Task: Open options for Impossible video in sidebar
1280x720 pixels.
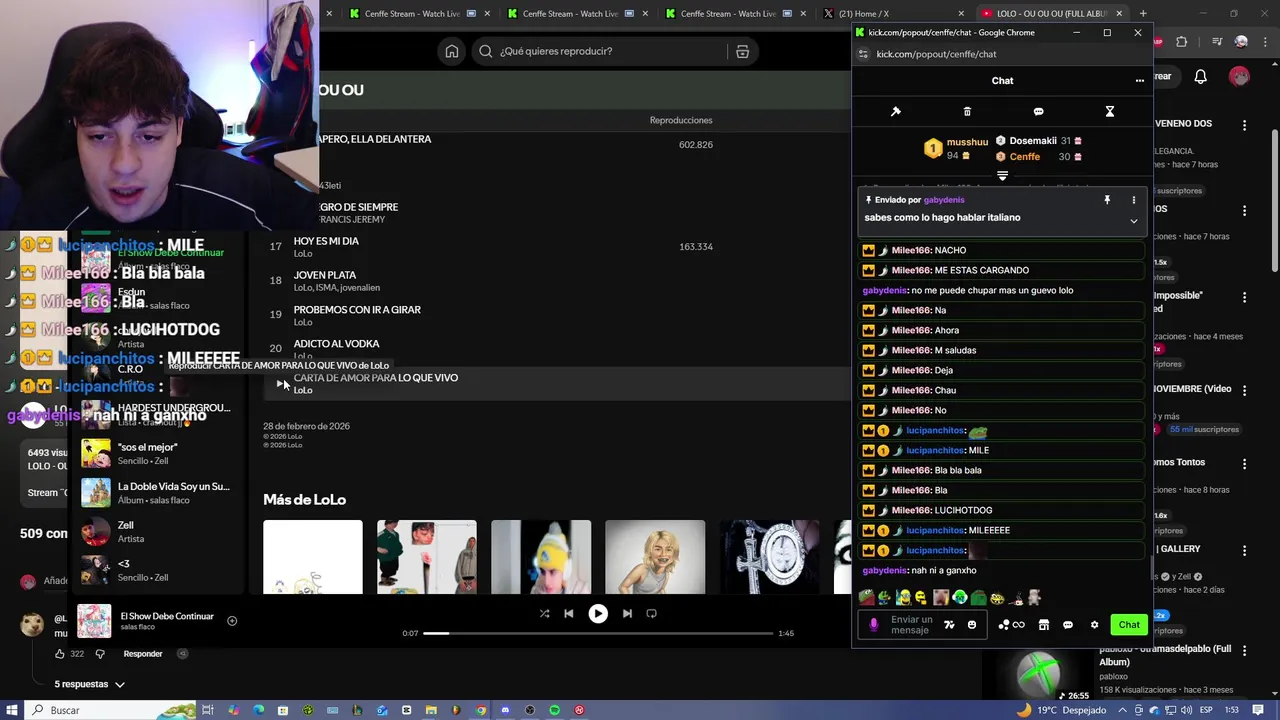Action: click(x=1245, y=297)
